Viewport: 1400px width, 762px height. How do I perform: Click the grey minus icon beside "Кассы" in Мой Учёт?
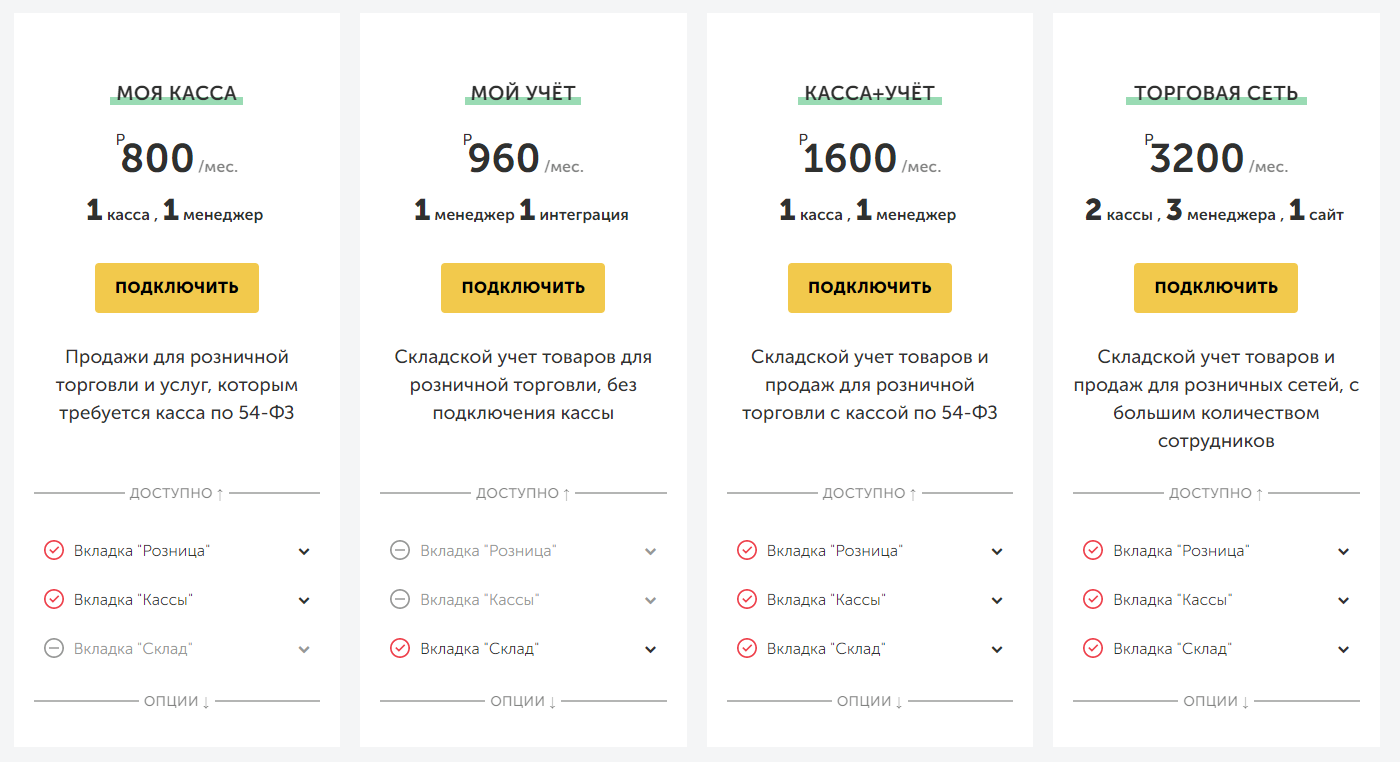pos(400,599)
